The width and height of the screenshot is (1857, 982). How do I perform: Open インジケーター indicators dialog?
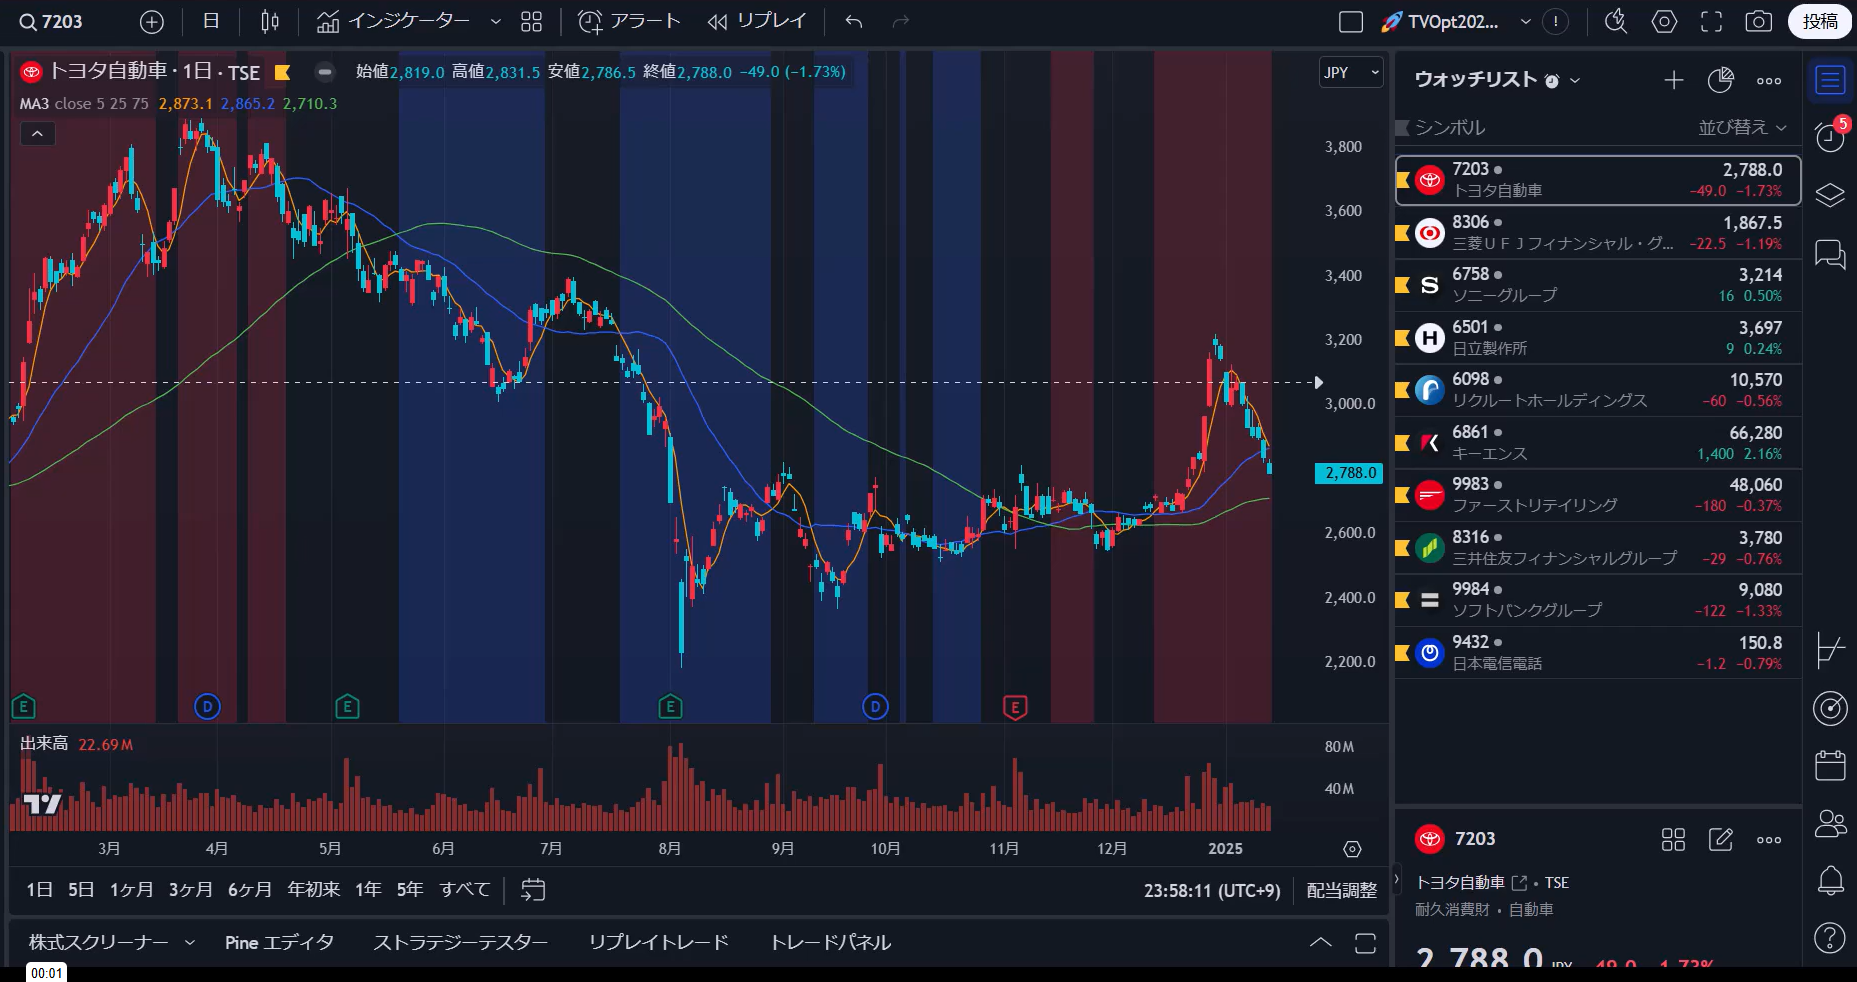pyautogui.click(x=394, y=22)
